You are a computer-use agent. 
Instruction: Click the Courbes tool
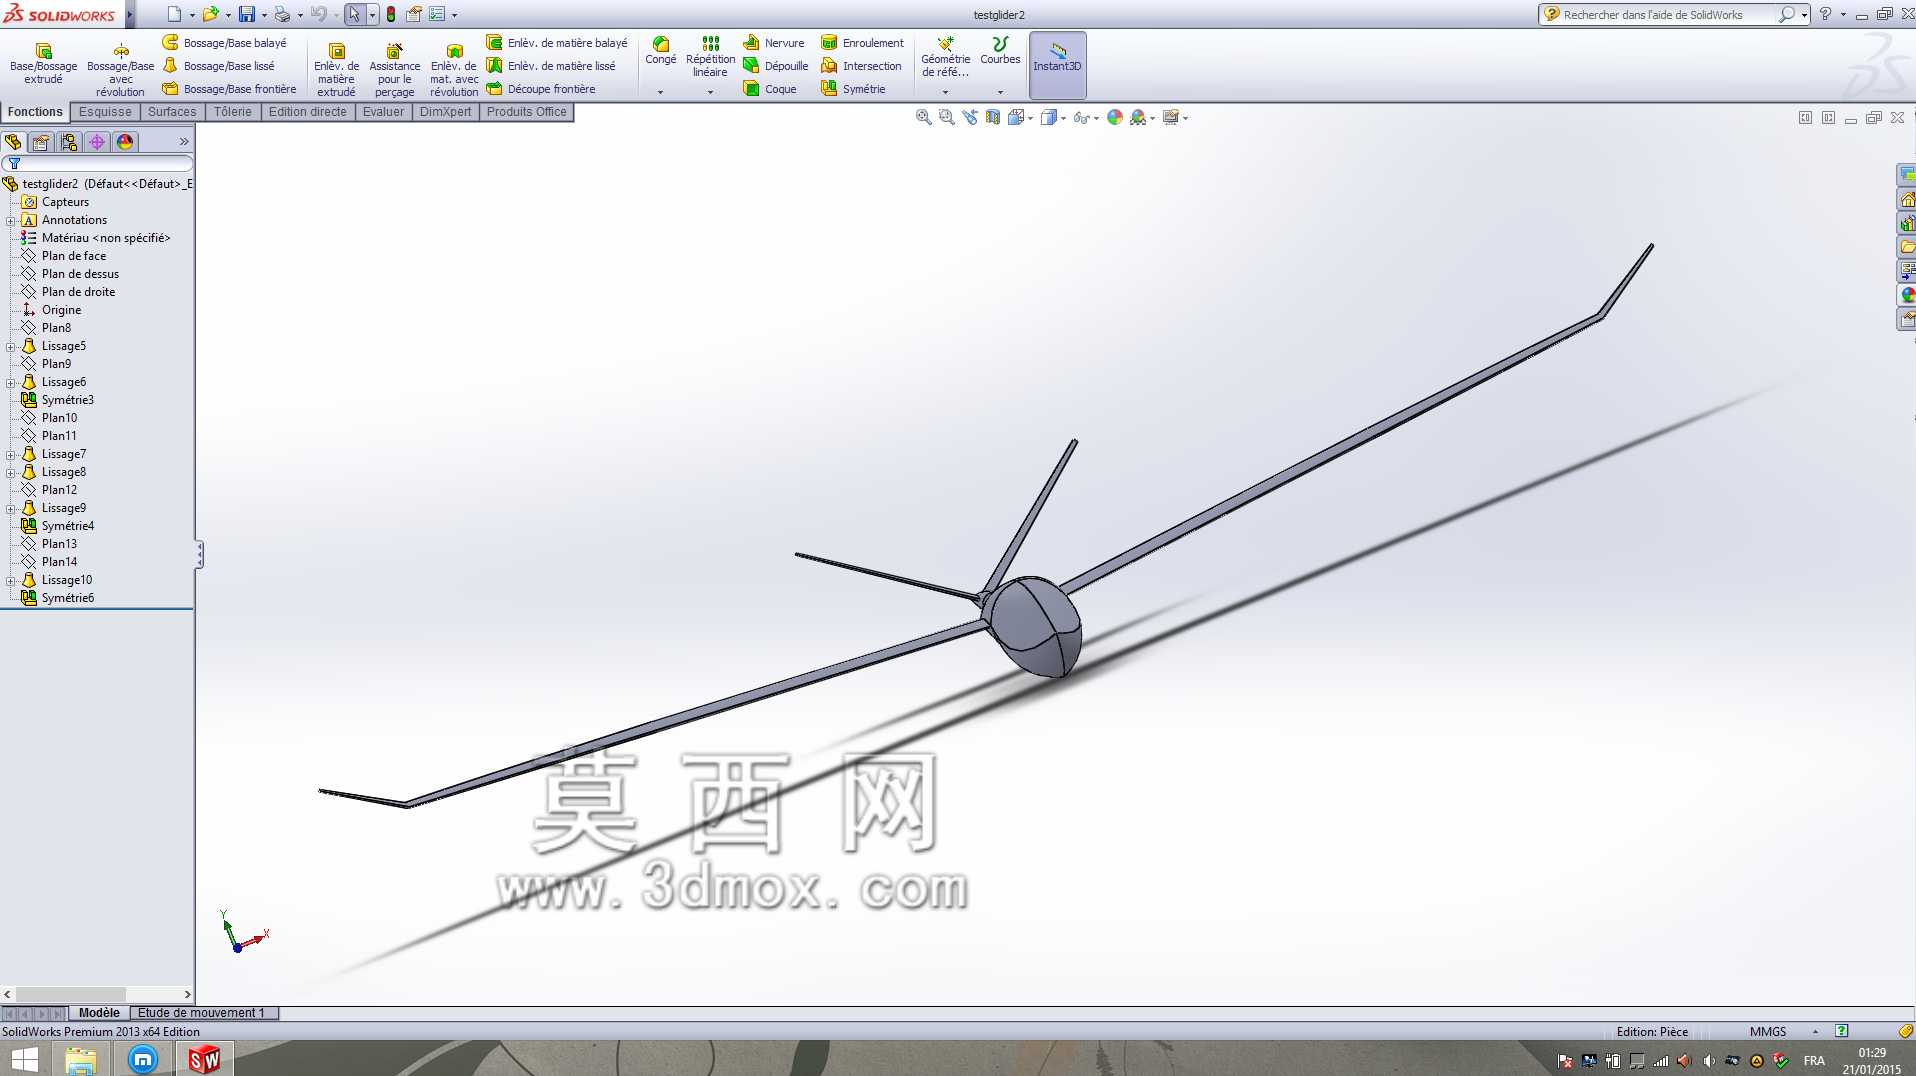(x=1000, y=51)
